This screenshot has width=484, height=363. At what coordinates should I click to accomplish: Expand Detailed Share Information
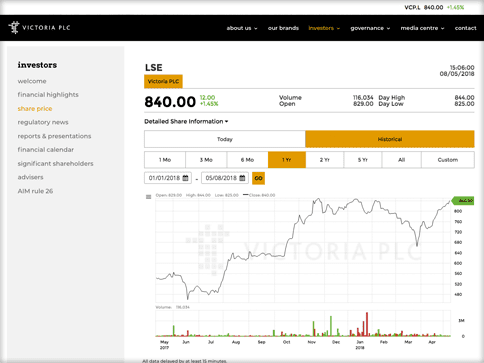click(x=186, y=121)
